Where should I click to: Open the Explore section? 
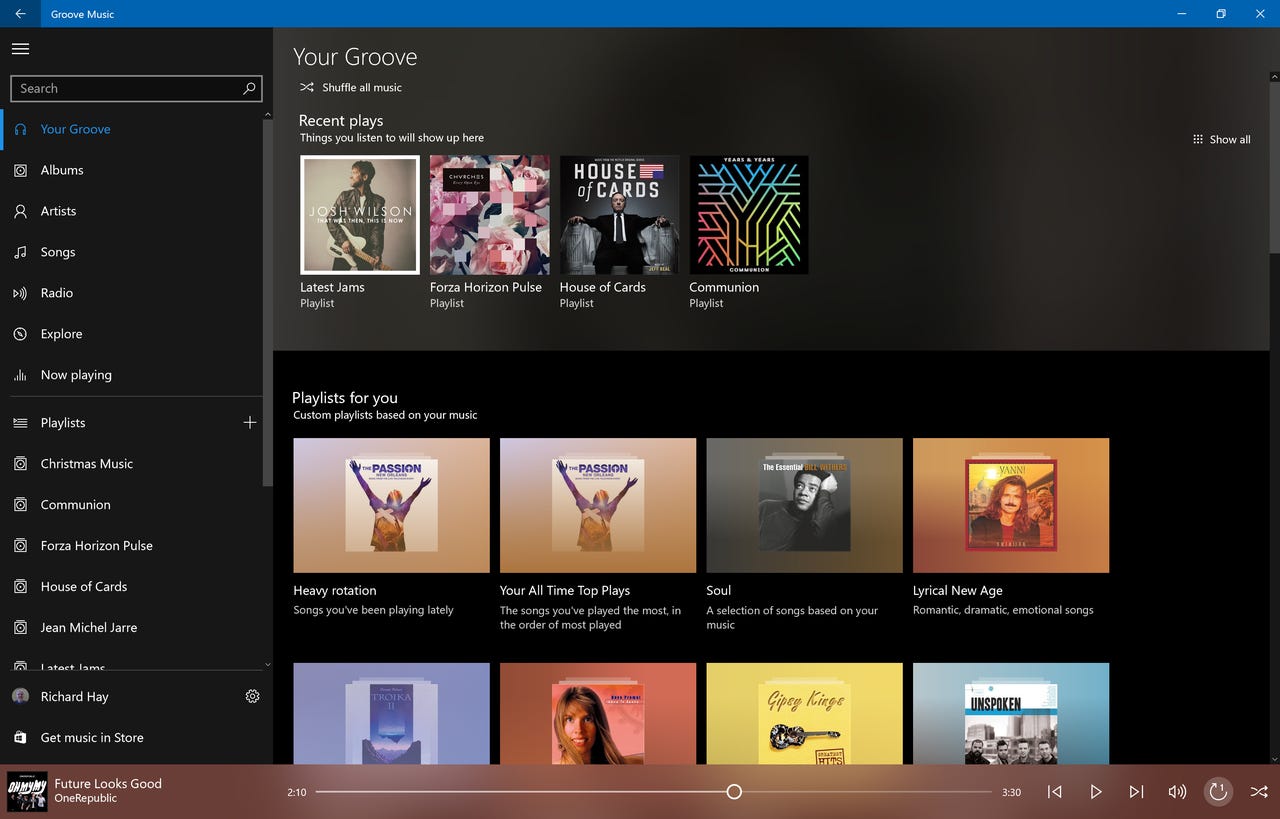point(61,333)
